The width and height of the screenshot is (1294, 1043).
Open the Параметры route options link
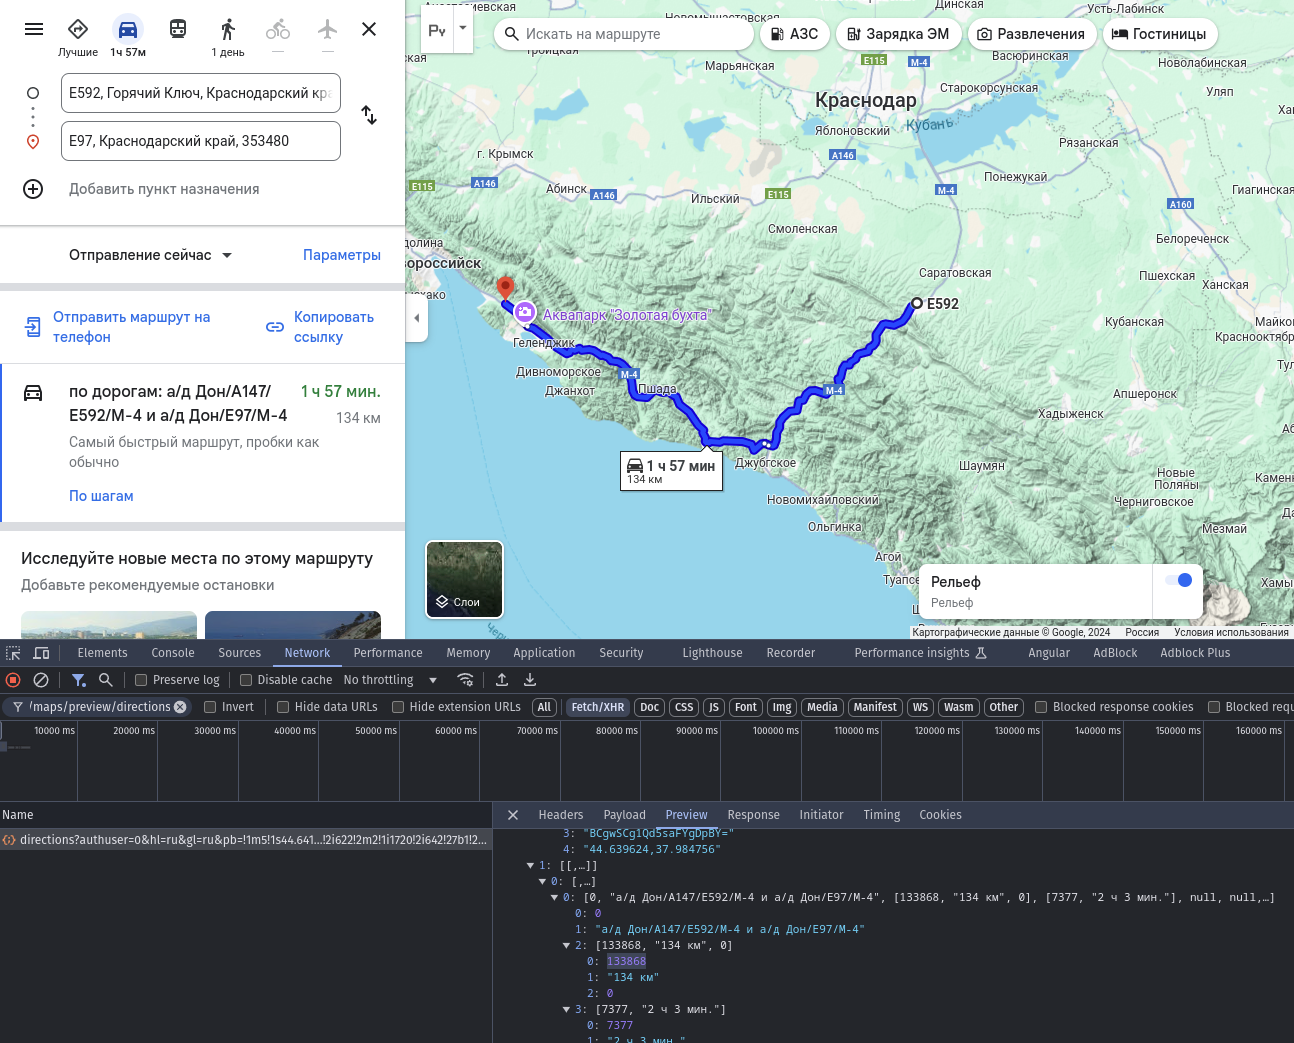(x=342, y=255)
